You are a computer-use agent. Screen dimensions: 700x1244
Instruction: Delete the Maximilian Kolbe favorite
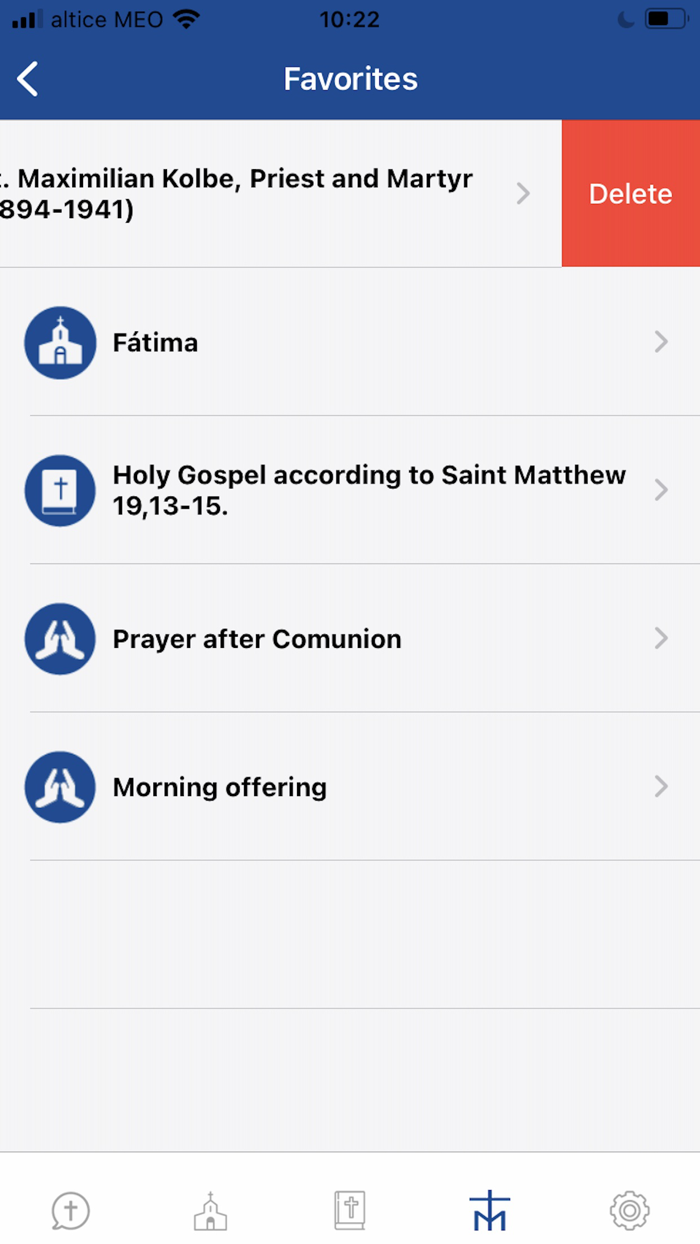630,193
